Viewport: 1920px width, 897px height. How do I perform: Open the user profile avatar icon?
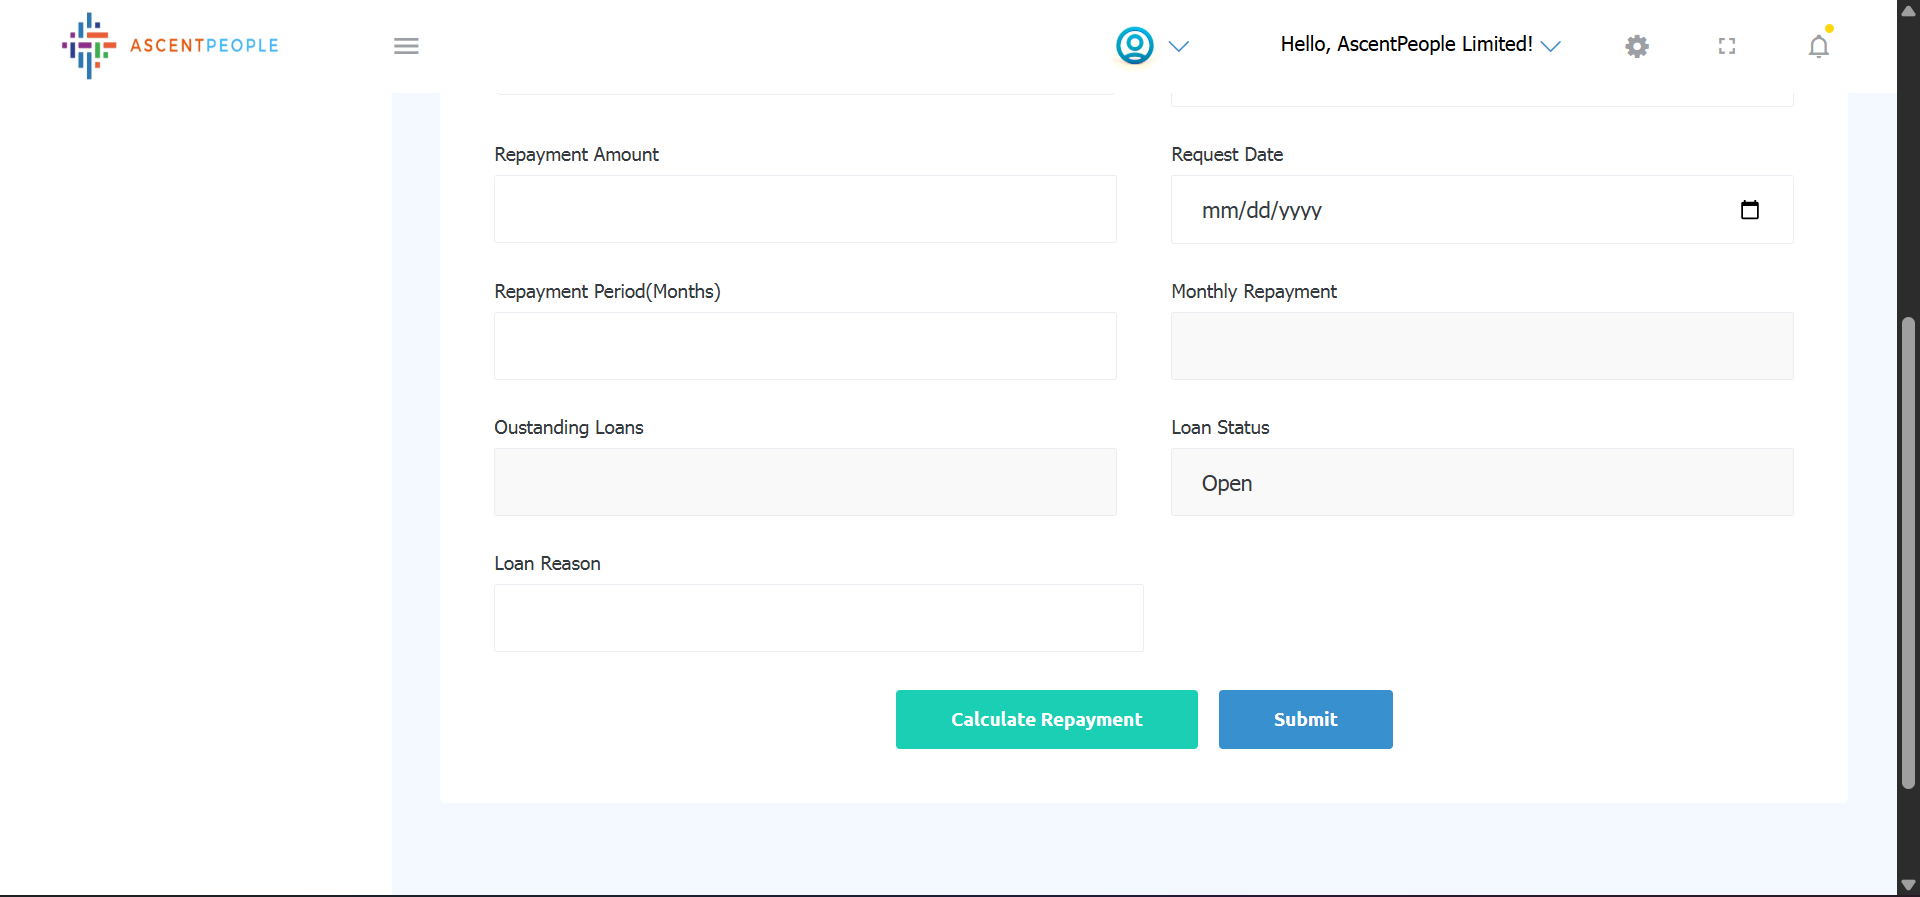click(x=1134, y=46)
